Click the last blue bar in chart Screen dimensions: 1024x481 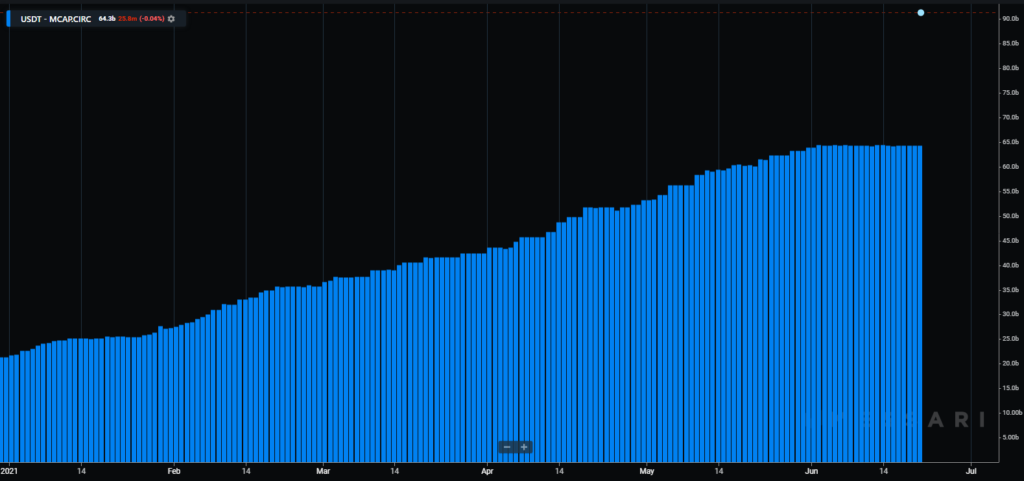click(918, 300)
